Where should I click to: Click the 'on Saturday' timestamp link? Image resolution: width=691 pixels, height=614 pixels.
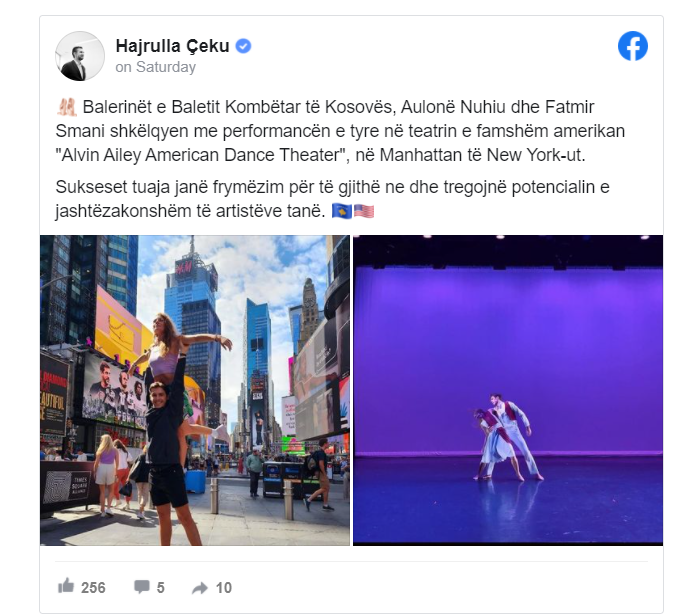(x=156, y=67)
